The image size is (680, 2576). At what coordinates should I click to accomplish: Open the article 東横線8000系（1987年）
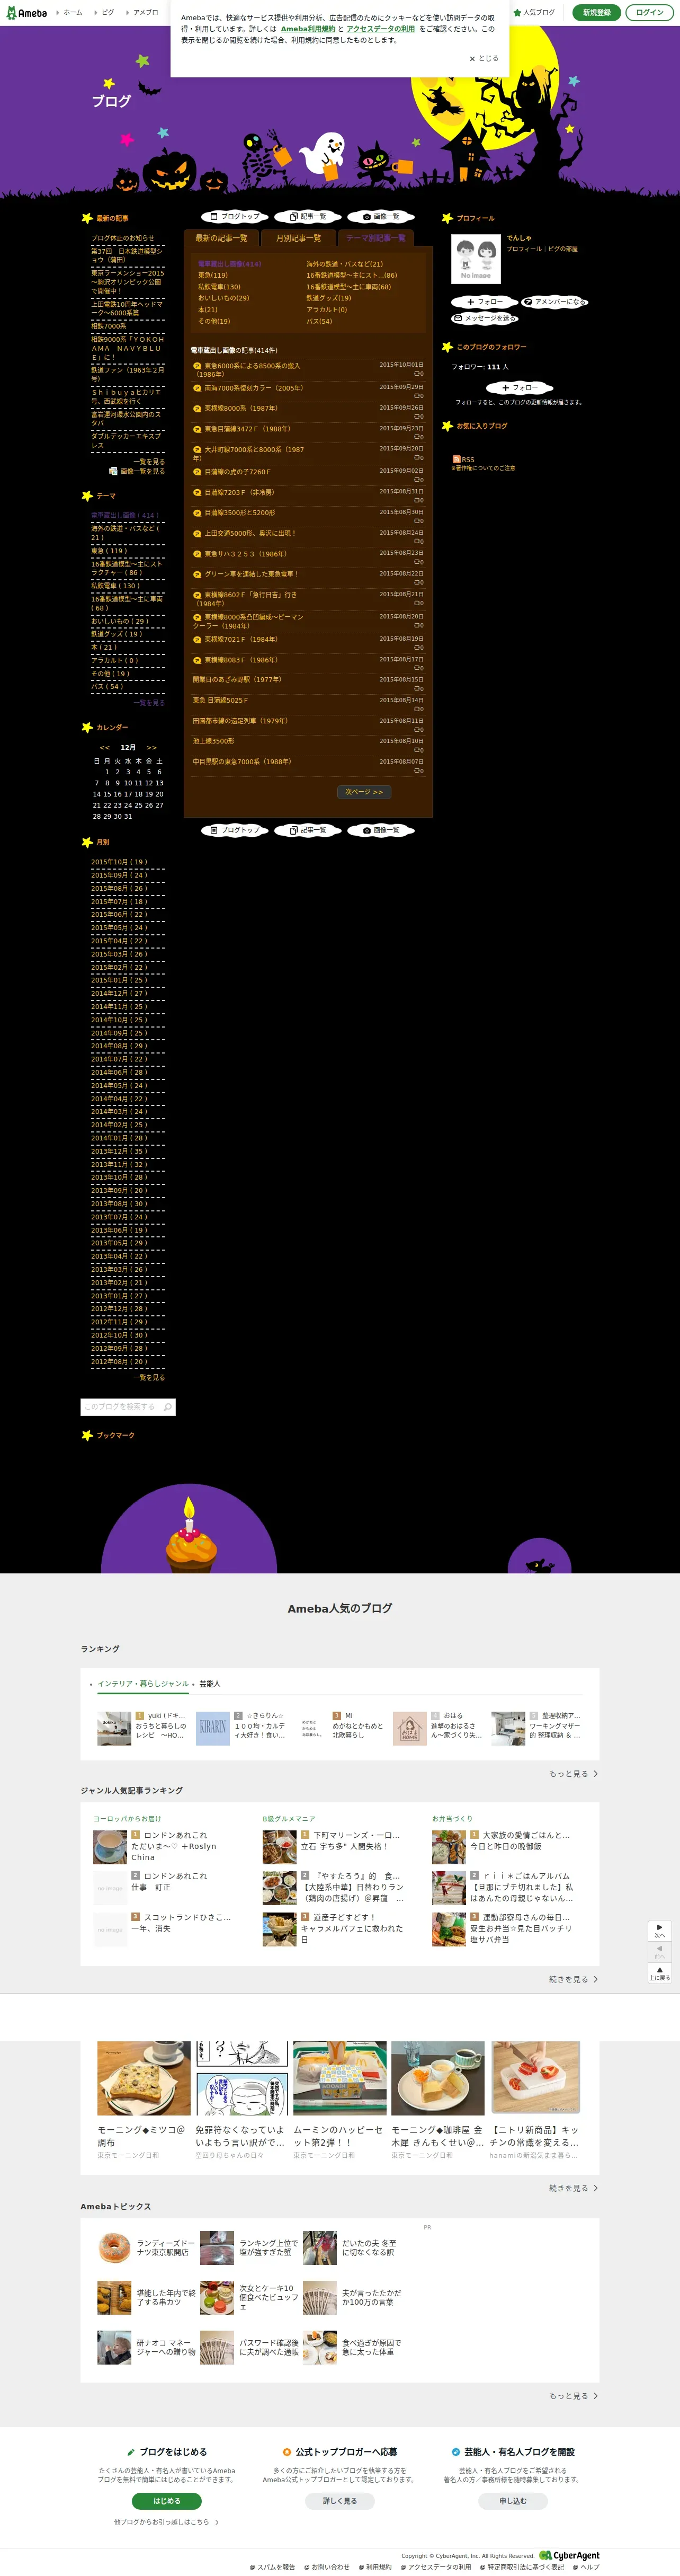pos(241,408)
